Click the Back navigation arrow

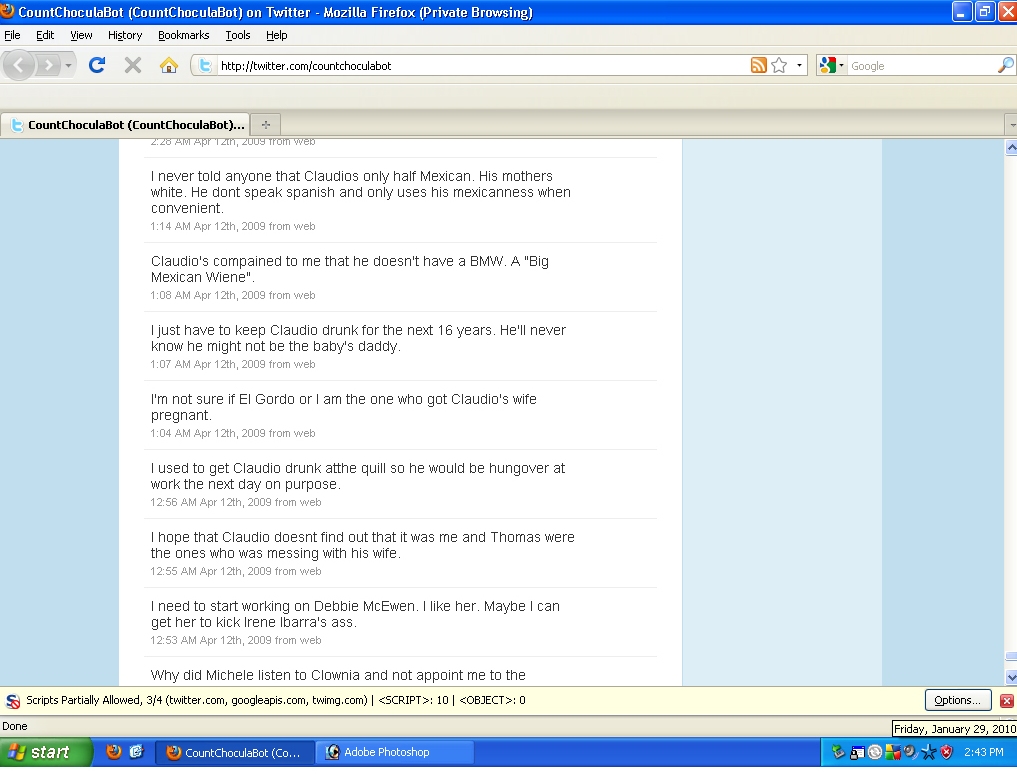coord(21,65)
